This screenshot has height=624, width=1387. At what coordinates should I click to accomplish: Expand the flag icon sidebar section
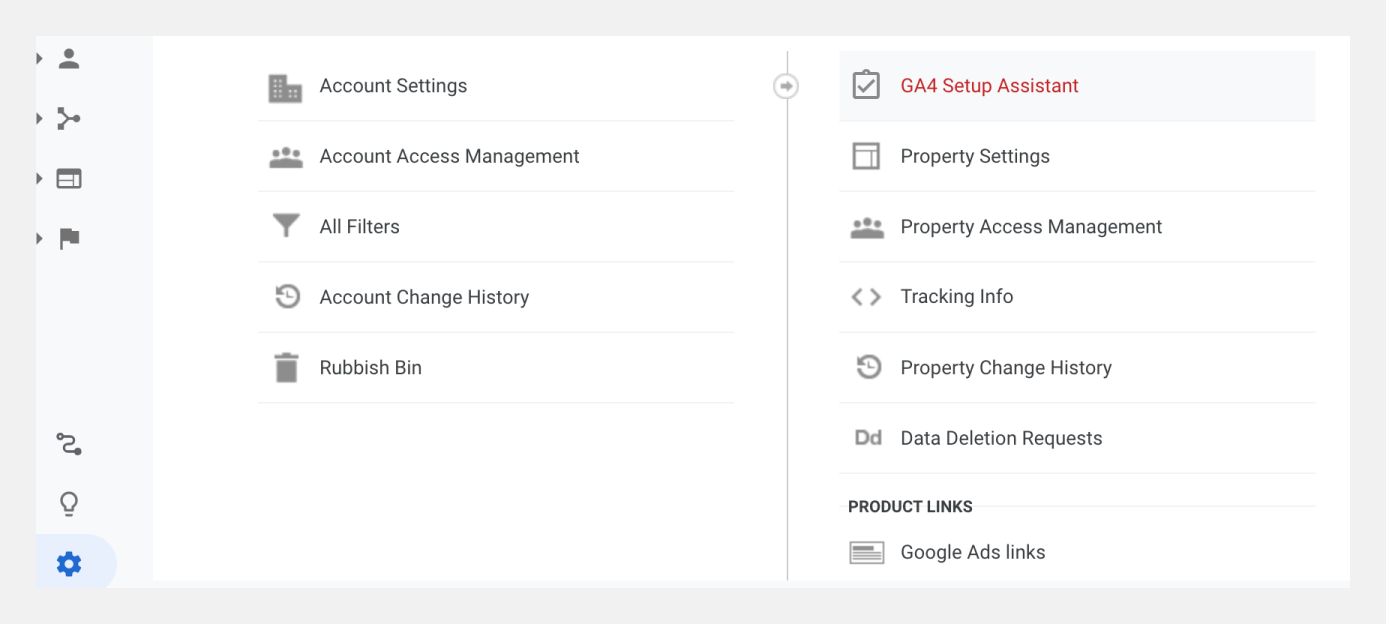tap(39, 239)
